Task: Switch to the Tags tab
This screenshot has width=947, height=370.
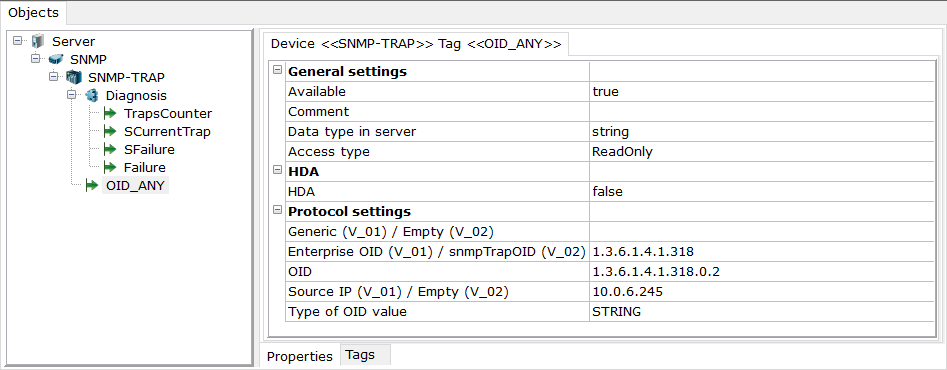Action: pyautogui.click(x=360, y=355)
